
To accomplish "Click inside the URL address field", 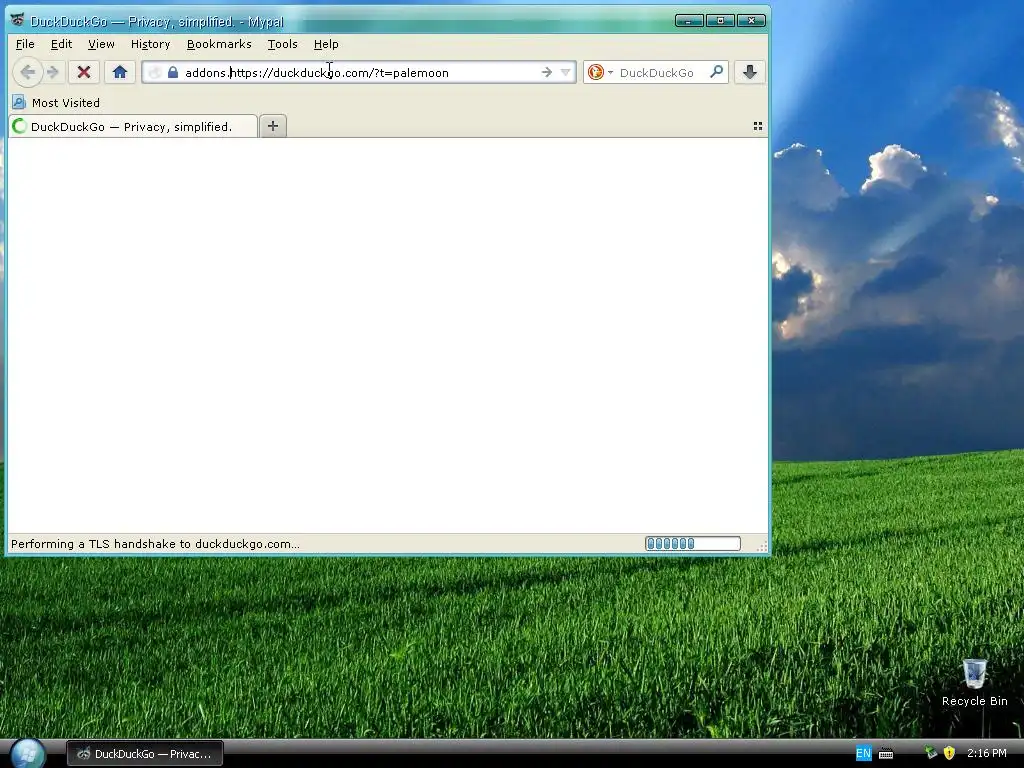I will point(359,72).
